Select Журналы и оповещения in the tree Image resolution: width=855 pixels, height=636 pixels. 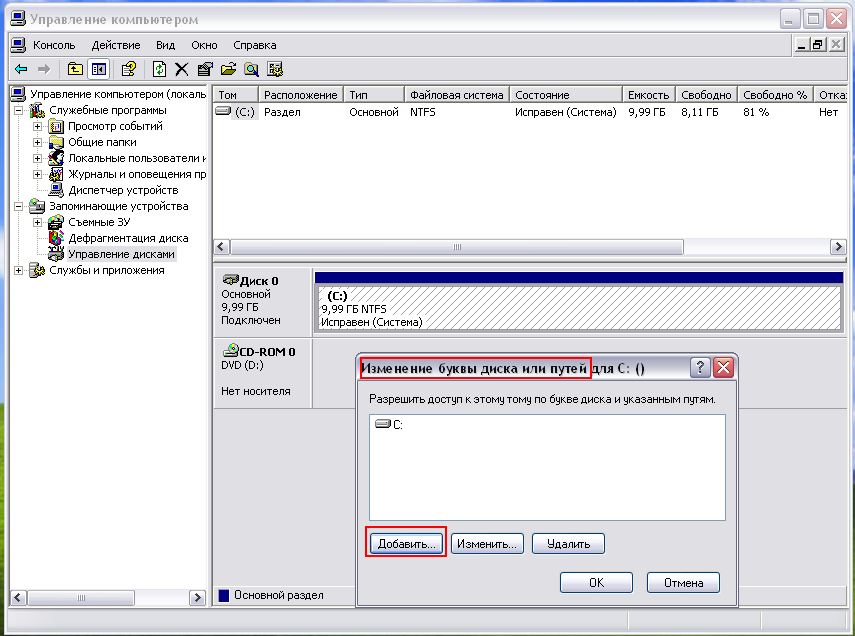(137, 174)
